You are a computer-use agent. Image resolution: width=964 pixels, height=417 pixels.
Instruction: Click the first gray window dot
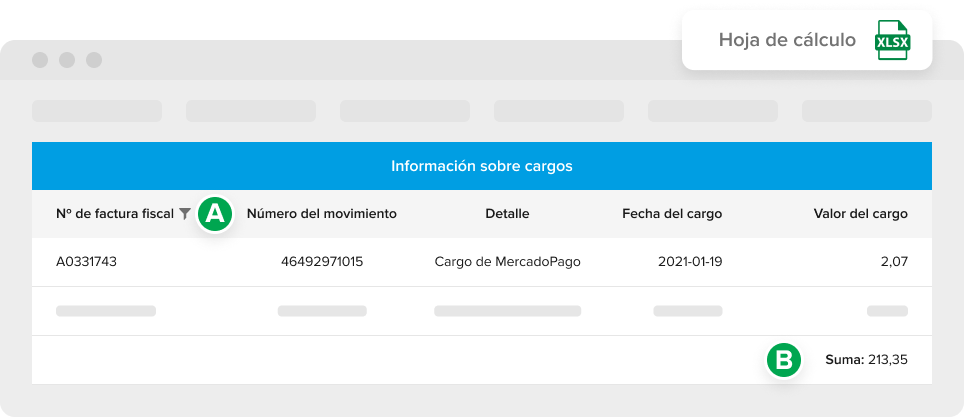(x=40, y=60)
